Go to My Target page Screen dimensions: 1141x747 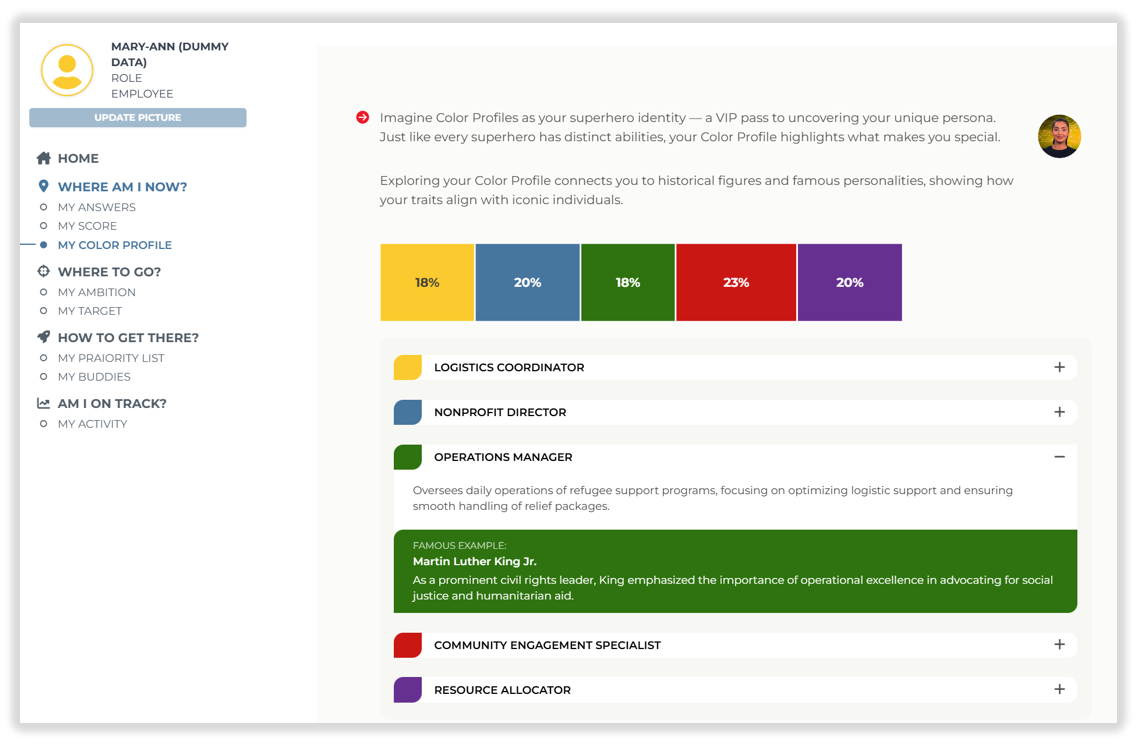pyautogui.click(x=90, y=311)
